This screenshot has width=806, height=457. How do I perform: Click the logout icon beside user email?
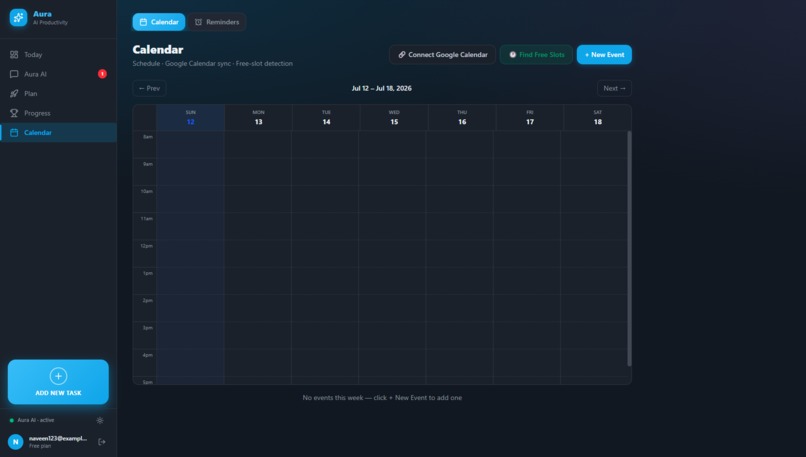[102, 442]
